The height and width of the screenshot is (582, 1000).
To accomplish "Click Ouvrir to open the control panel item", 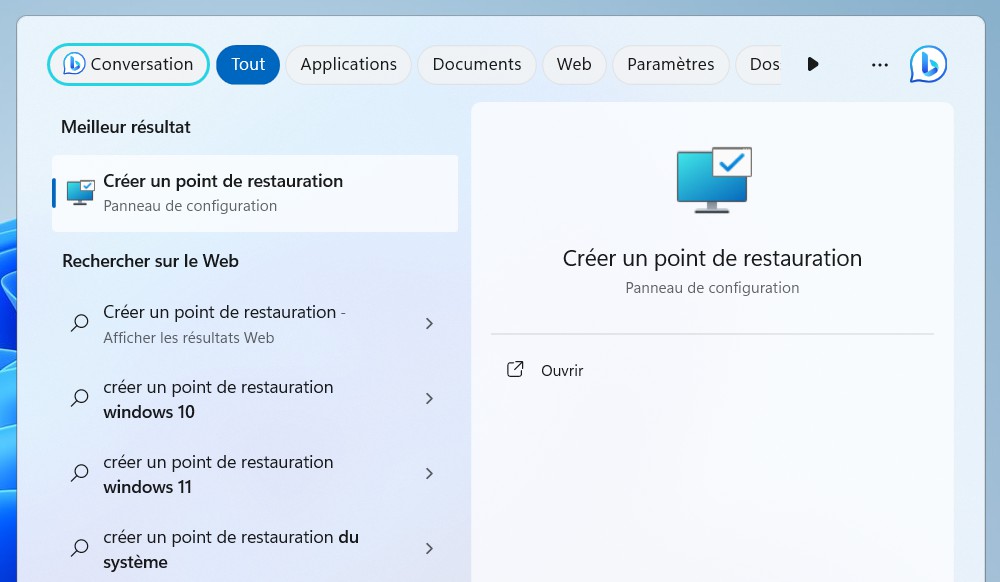I will click(562, 370).
